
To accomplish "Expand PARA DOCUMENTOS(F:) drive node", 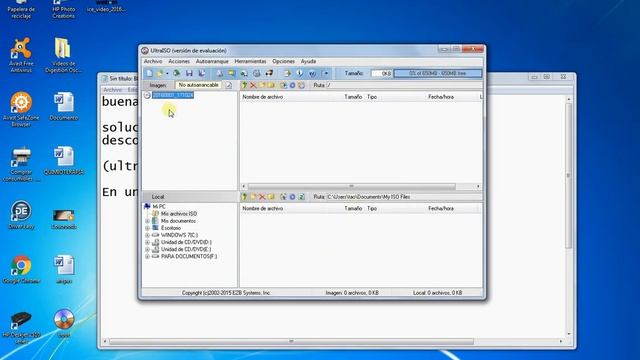I will point(147,257).
